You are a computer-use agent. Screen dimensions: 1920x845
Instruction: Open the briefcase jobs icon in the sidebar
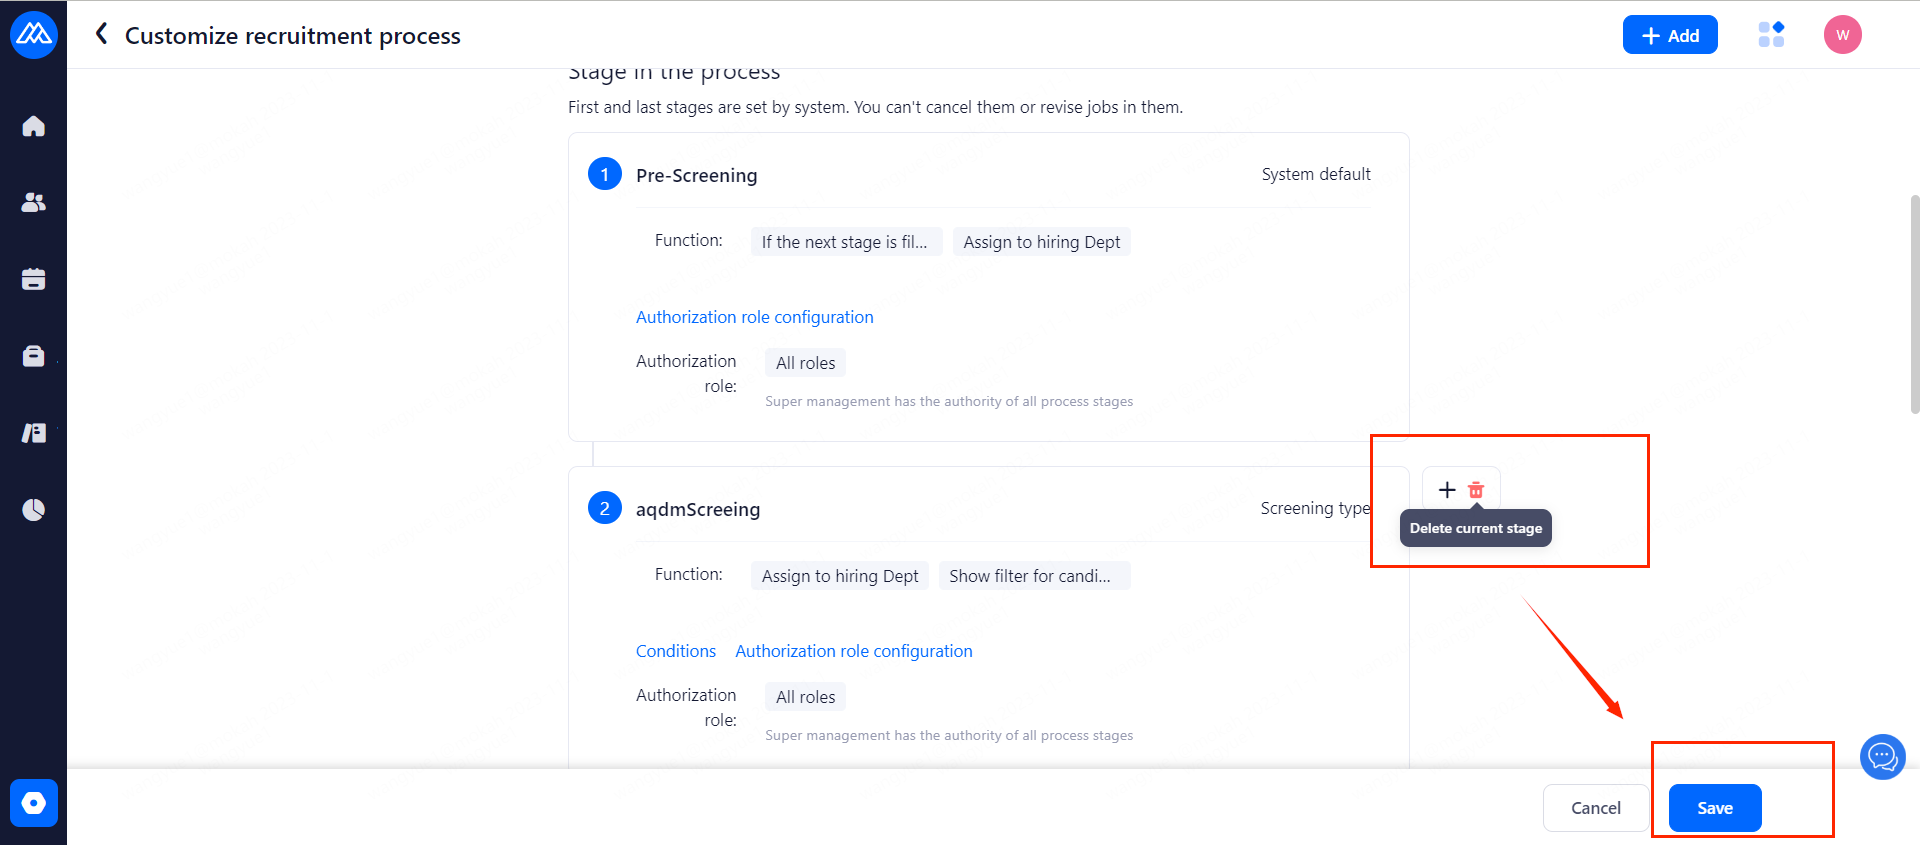34,356
